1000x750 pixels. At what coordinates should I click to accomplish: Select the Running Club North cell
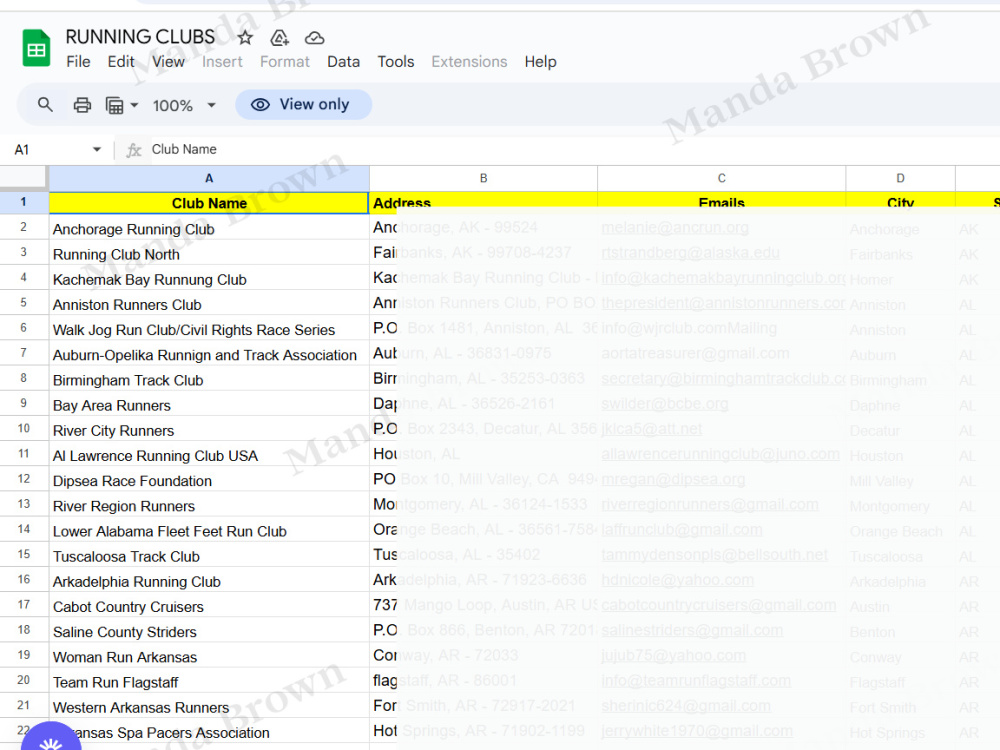[x=209, y=253]
